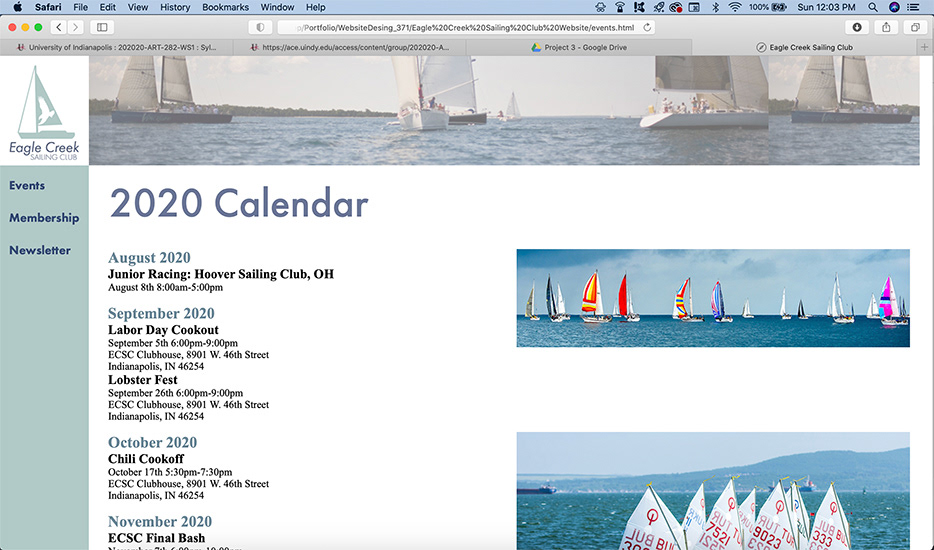Open the Membership page link
The width and height of the screenshot is (934, 550).
pyautogui.click(x=44, y=217)
